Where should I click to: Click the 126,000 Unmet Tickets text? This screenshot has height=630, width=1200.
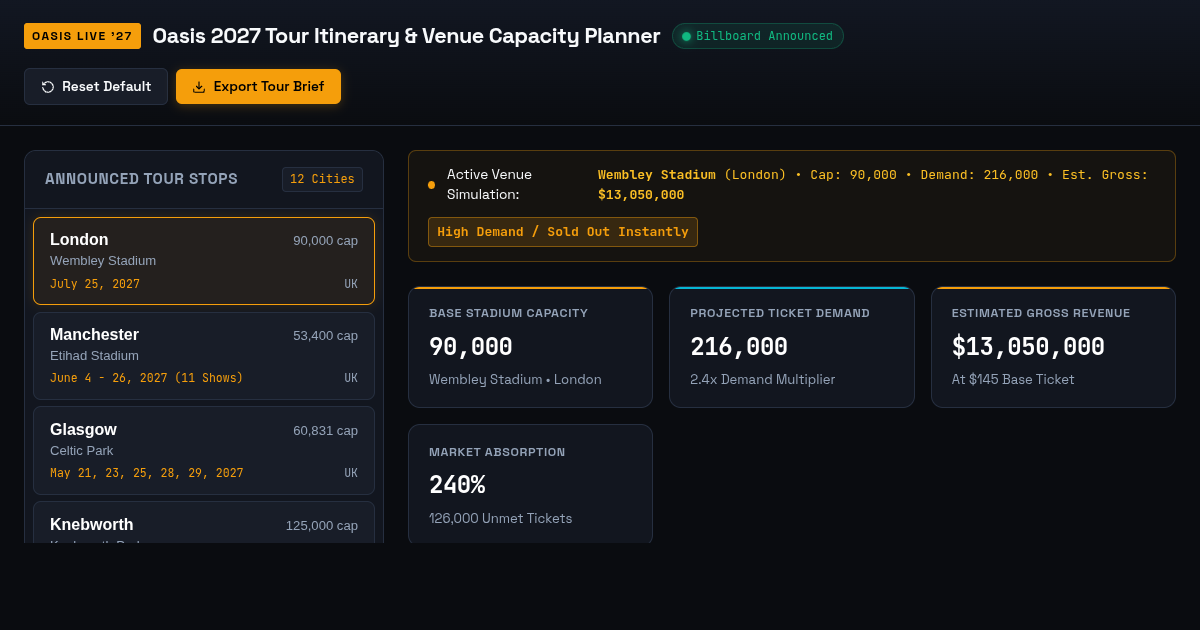(501, 518)
